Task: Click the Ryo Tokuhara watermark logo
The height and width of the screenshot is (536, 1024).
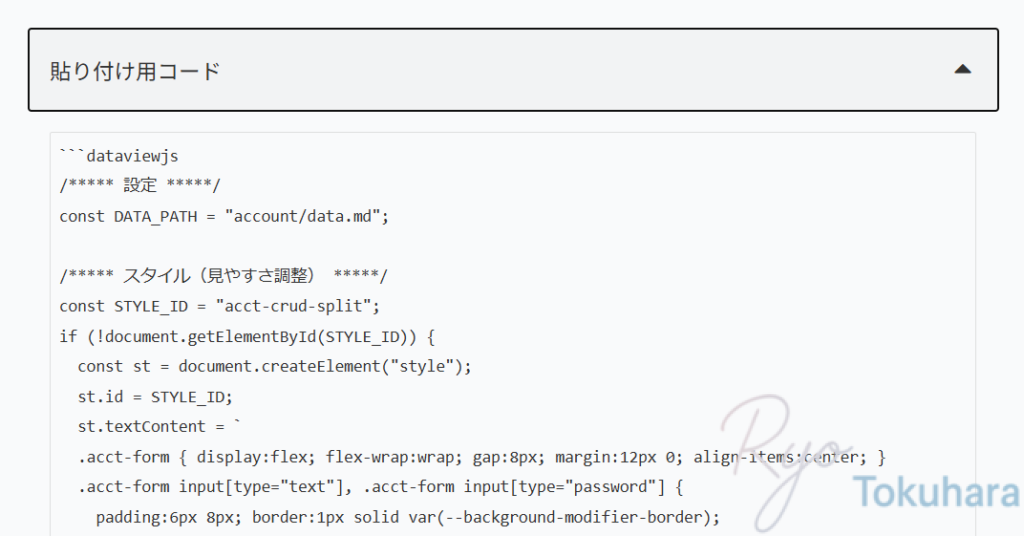Action: pyautogui.click(x=870, y=462)
